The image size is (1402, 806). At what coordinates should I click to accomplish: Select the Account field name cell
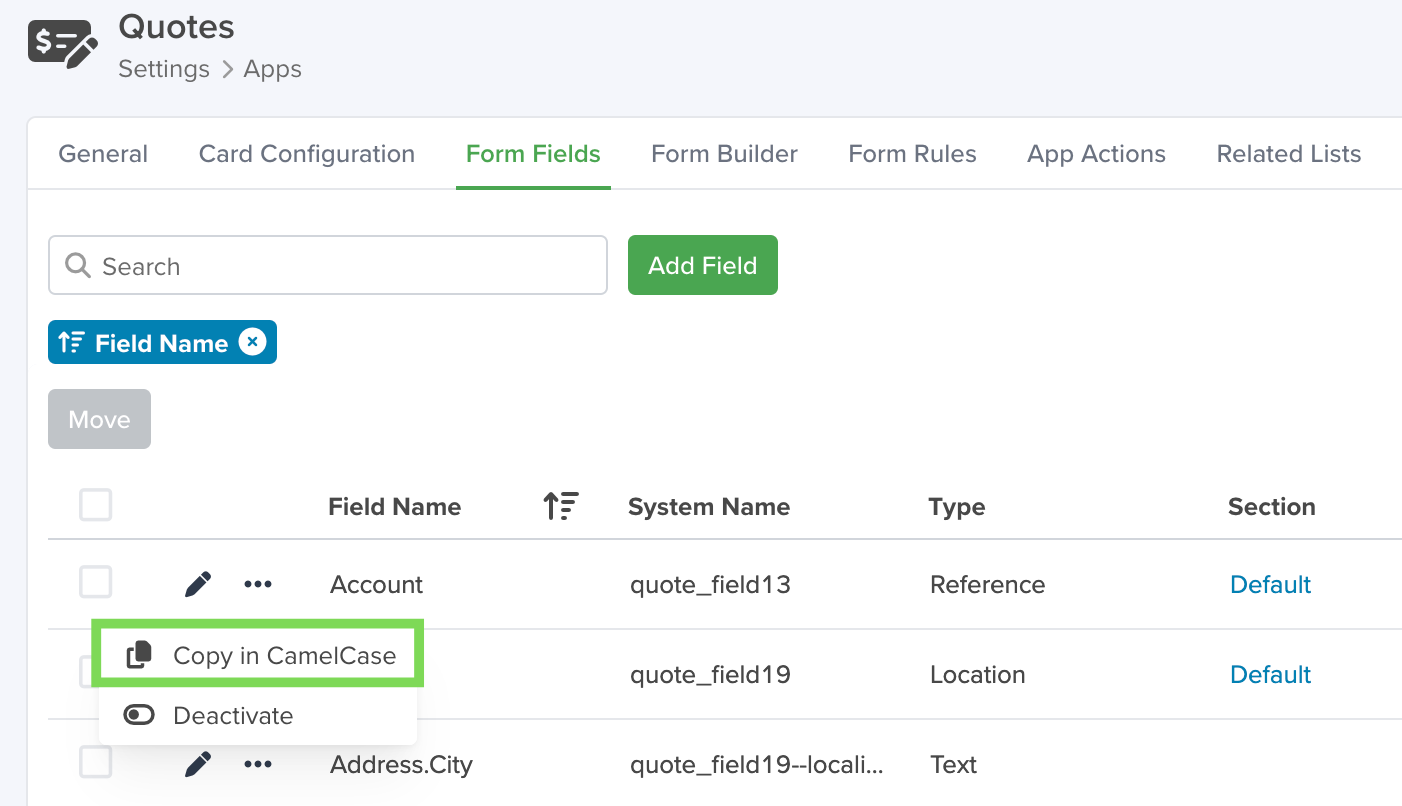pos(377,584)
